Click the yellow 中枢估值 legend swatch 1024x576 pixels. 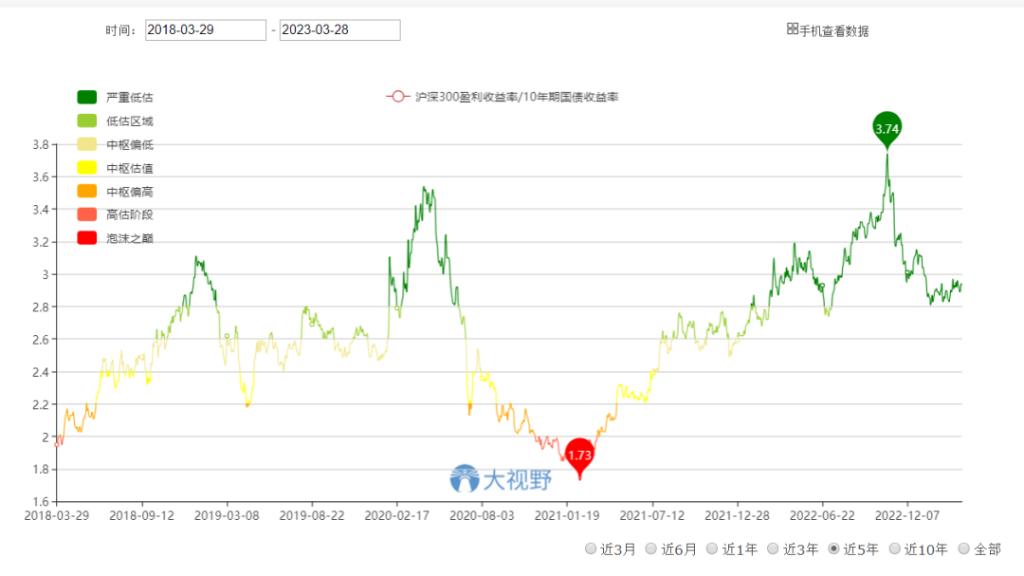87,168
